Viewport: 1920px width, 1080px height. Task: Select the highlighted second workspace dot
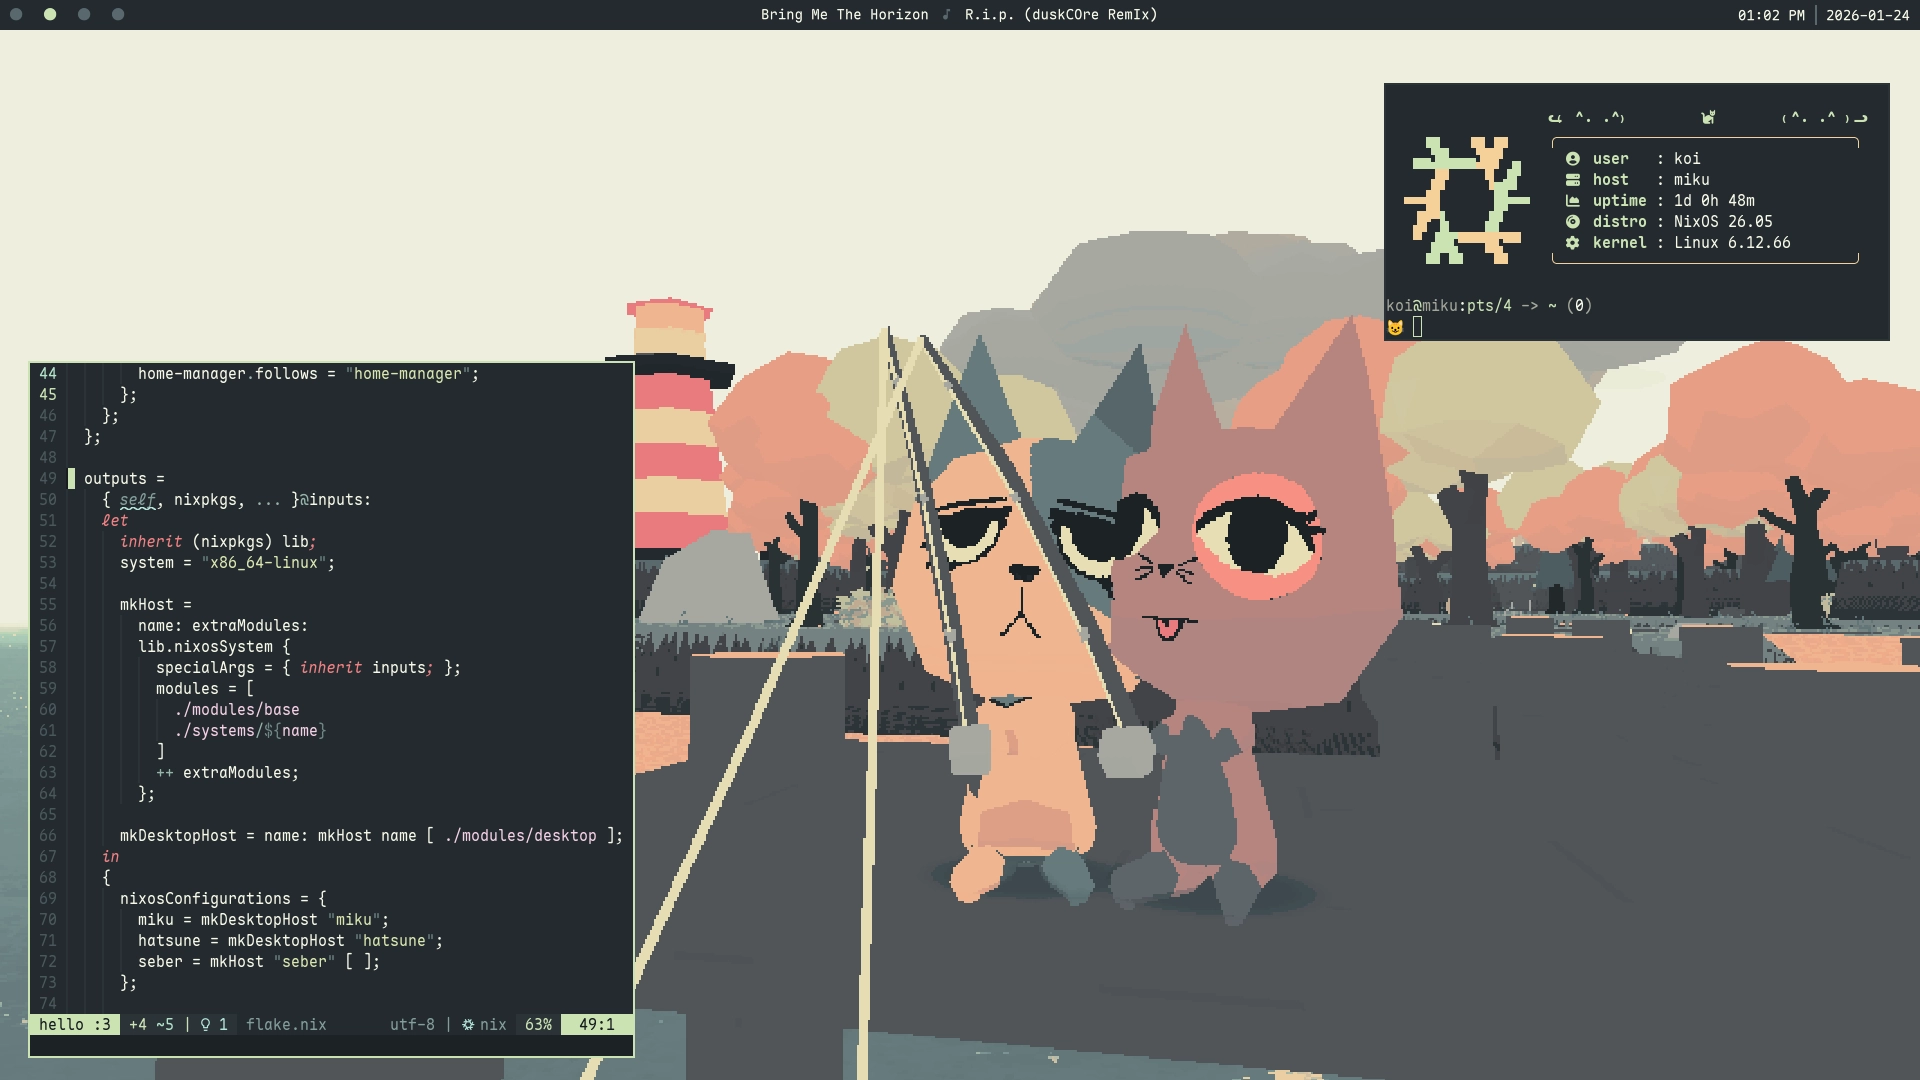[x=49, y=14]
